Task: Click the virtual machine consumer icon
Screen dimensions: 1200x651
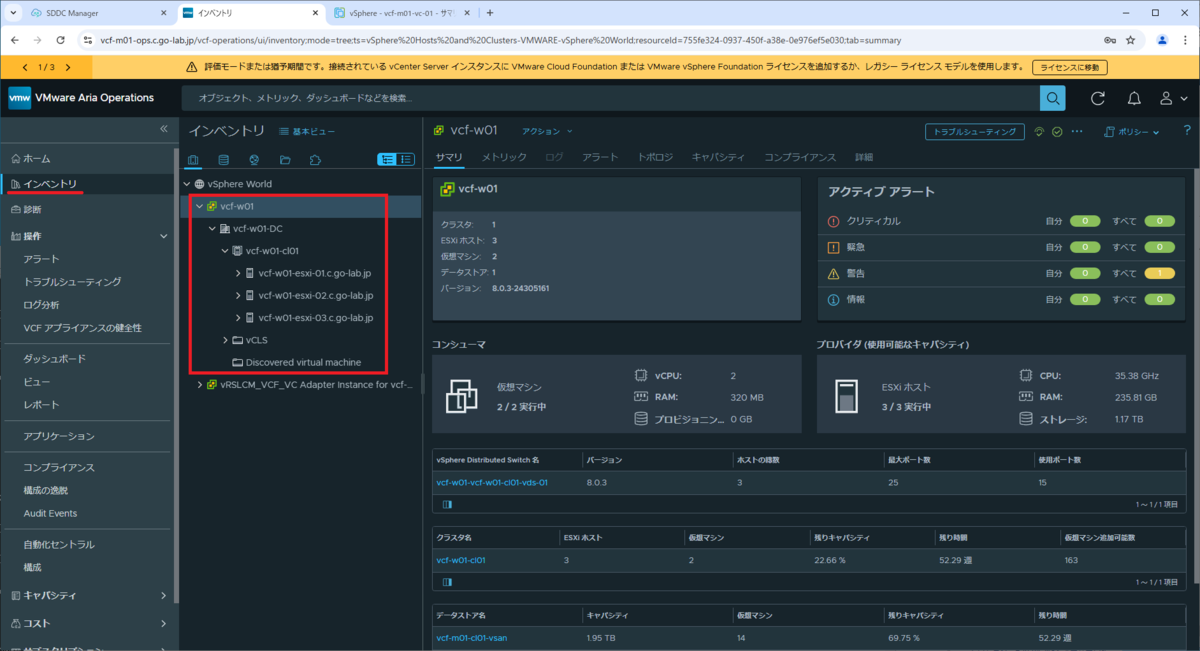Action: [x=462, y=397]
